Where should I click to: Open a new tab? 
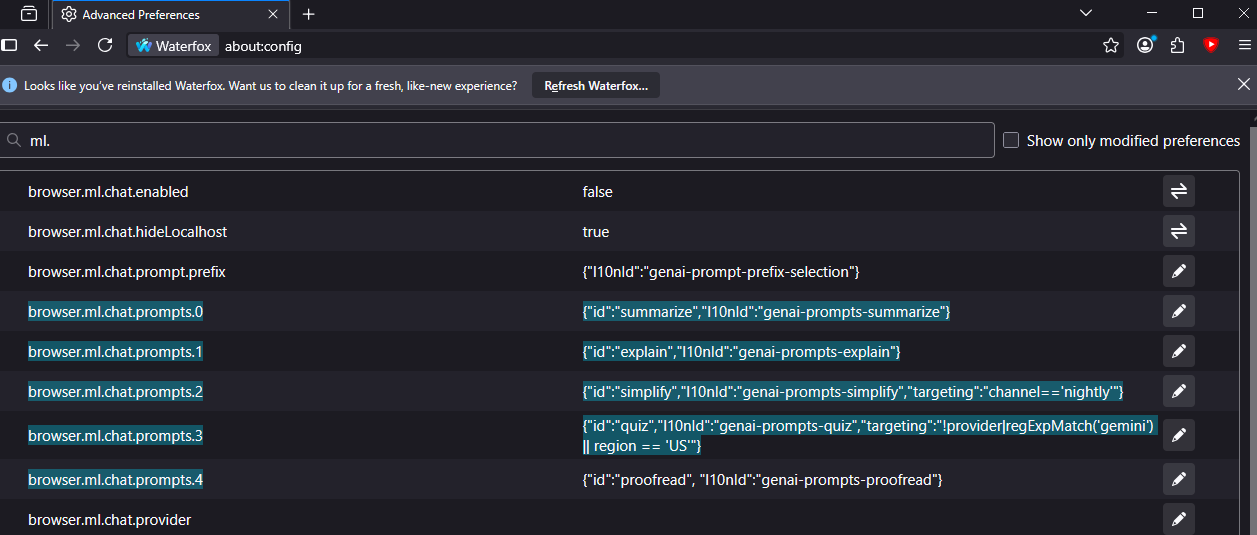[x=309, y=14]
